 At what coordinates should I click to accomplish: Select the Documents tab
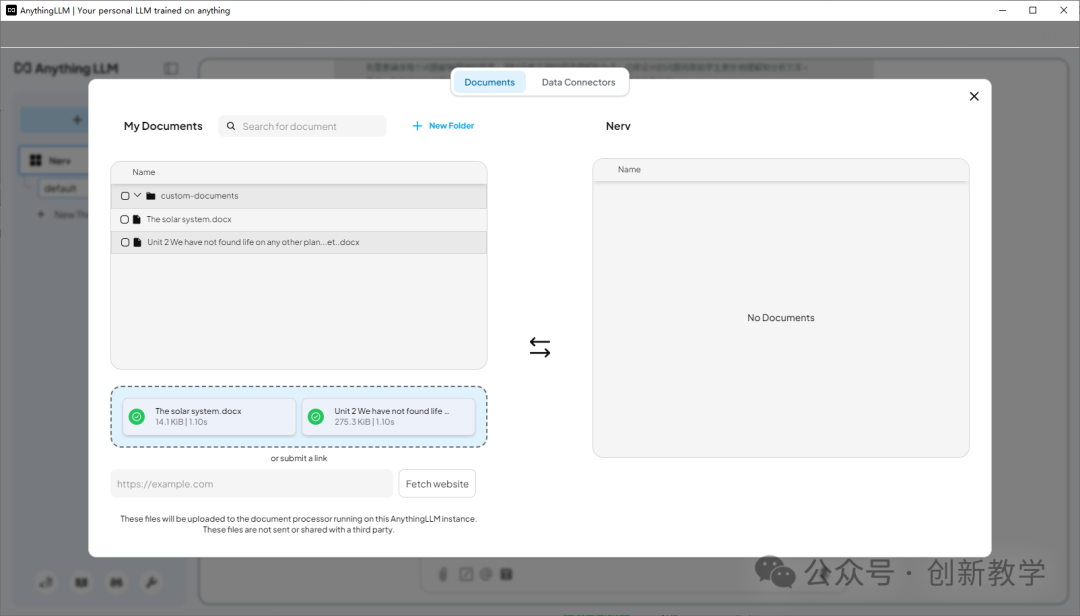[x=489, y=82]
